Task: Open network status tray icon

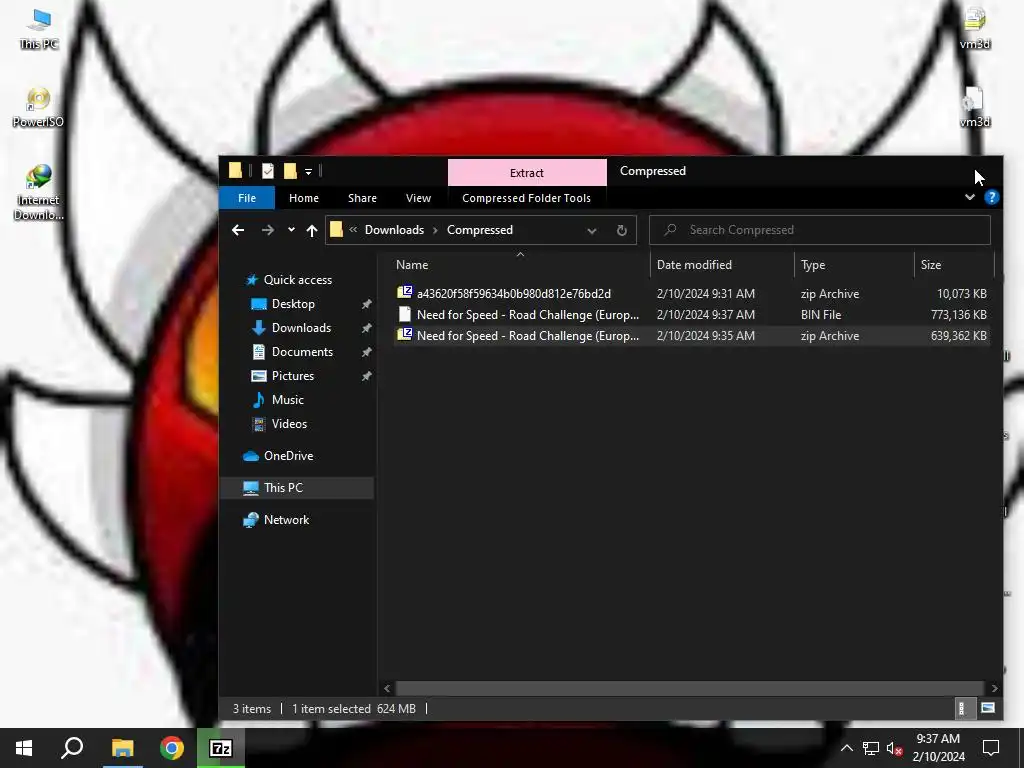Action: [871, 748]
